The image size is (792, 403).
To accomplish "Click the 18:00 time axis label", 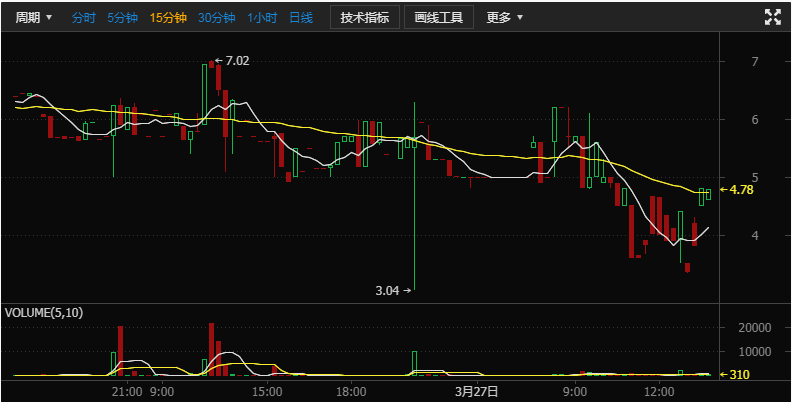I will pos(351,391).
